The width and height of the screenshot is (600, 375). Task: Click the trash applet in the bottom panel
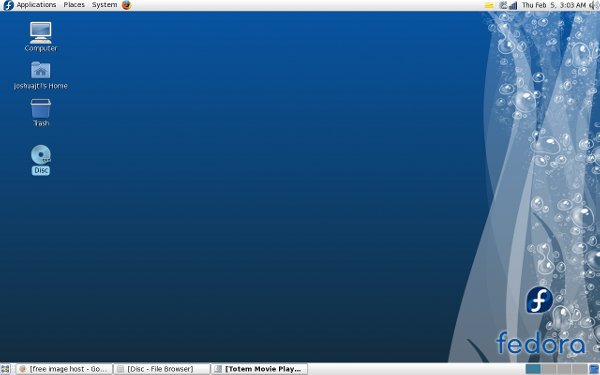click(x=594, y=369)
